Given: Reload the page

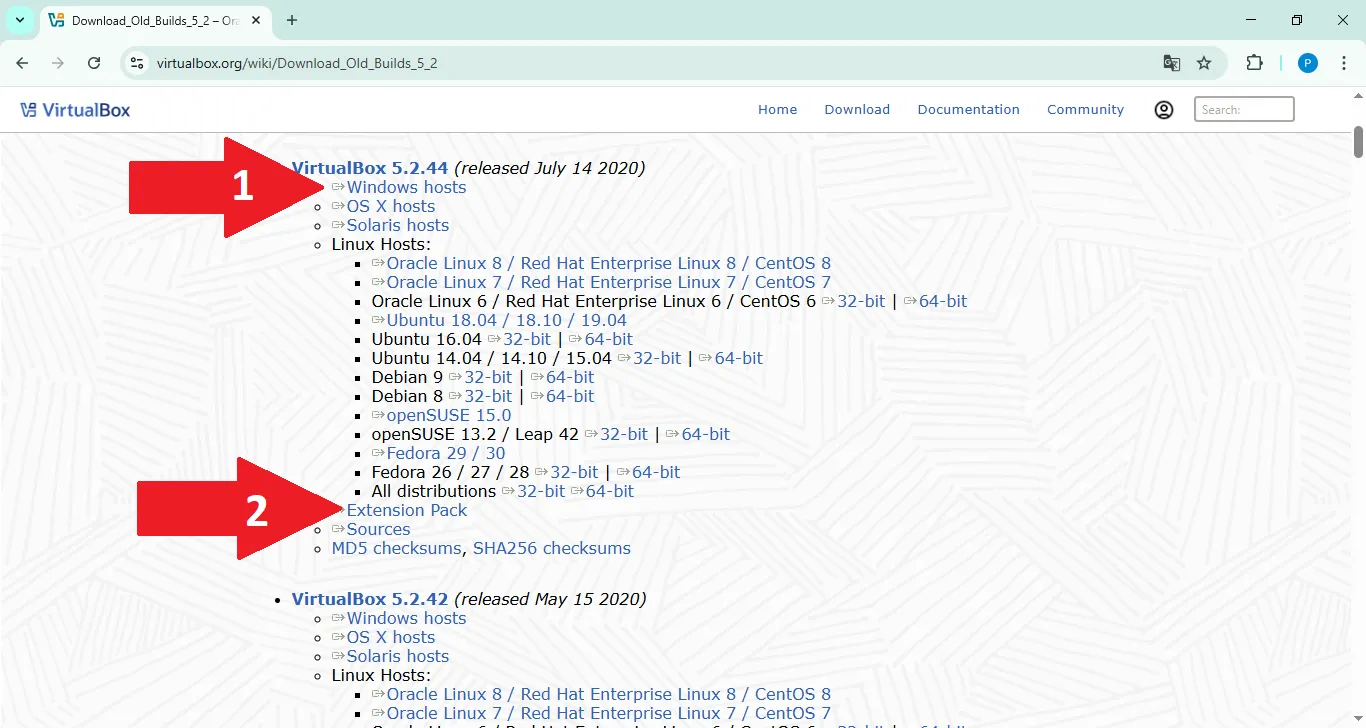Looking at the screenshot, I should (94, 63).
